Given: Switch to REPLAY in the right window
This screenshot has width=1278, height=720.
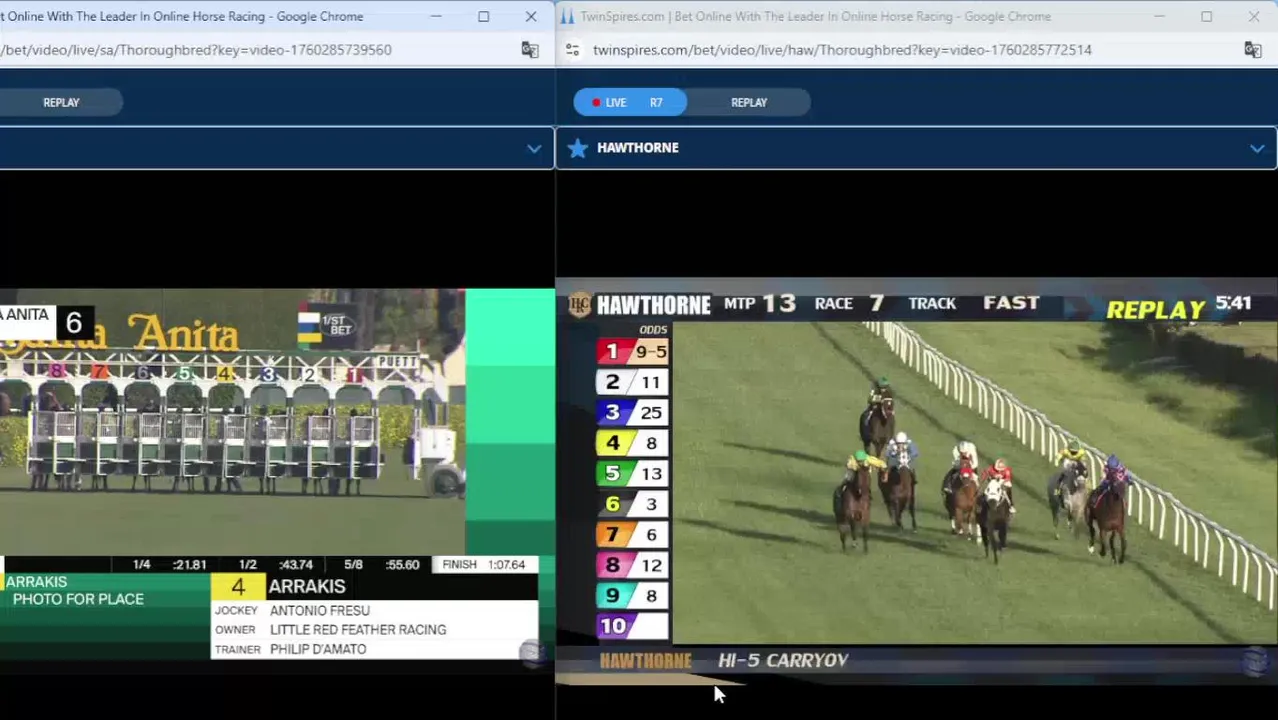Looking at the screenshot, I should [x=749, y=102].
